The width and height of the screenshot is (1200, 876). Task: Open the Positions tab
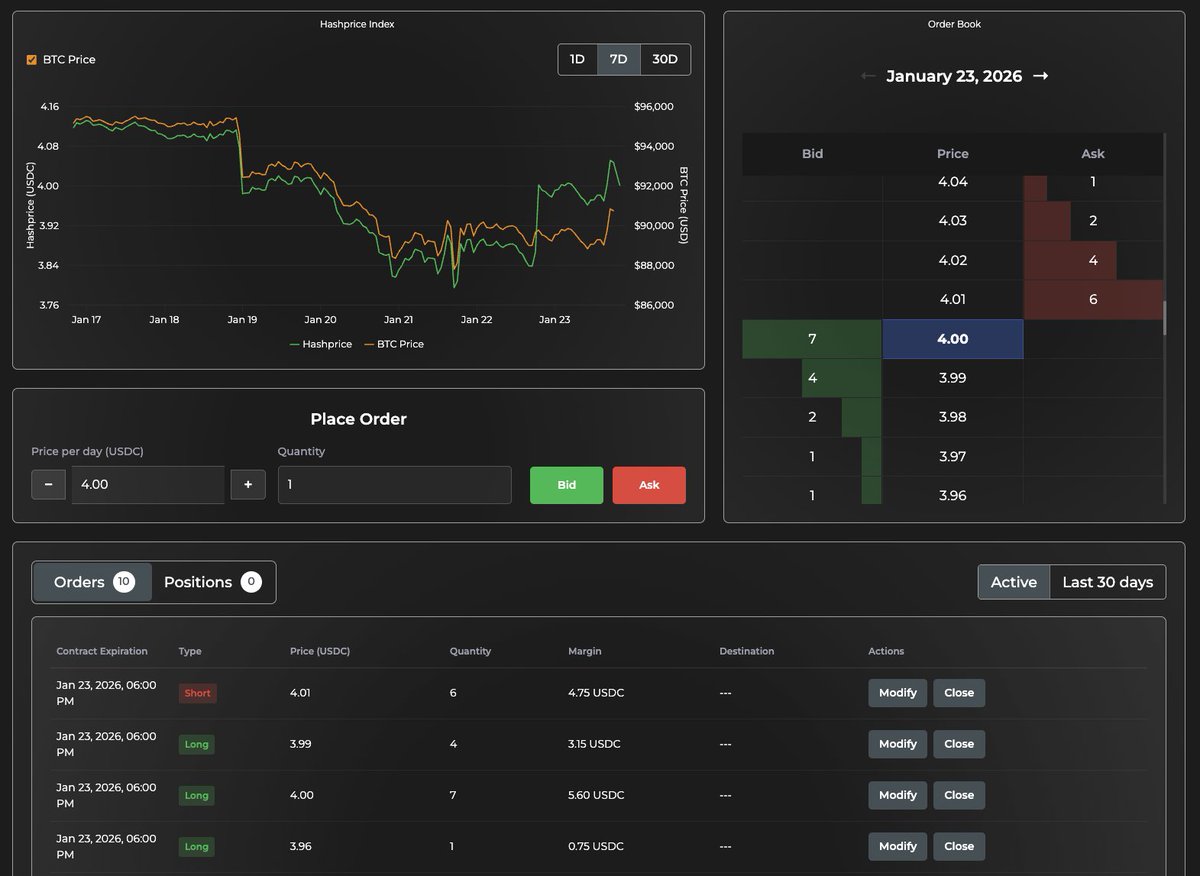(213, 582)
